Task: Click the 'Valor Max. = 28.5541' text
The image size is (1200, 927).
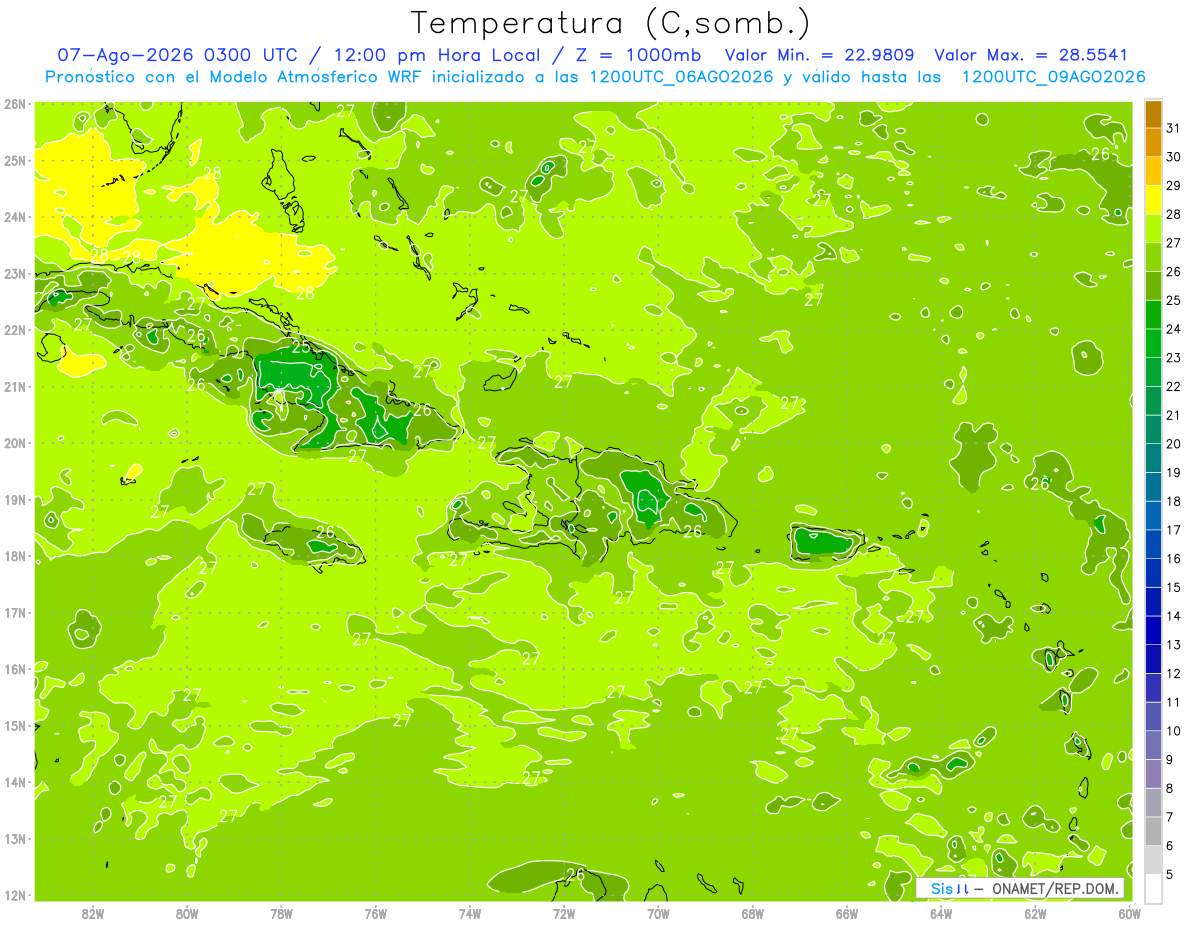Action: (1031, 55)
